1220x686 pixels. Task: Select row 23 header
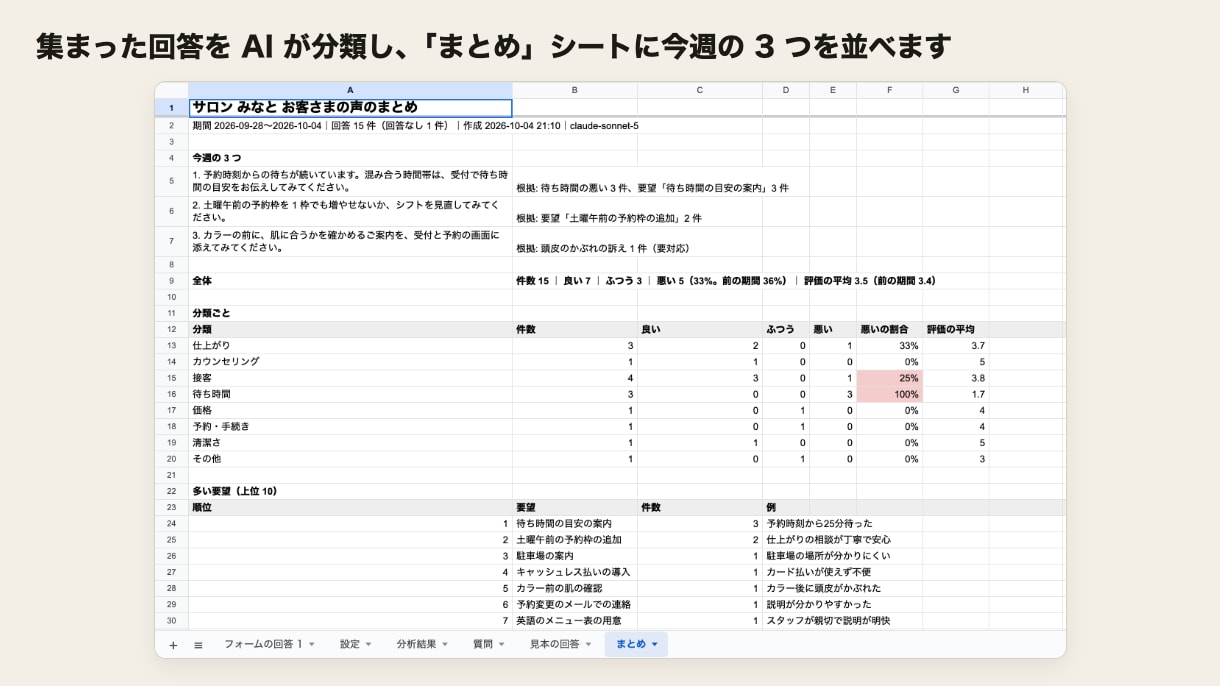[x=172, y=507]
